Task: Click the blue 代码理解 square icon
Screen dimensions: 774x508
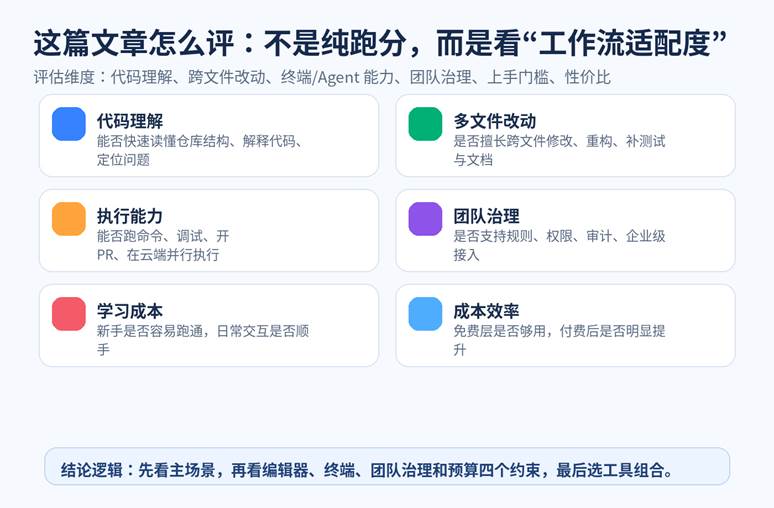Action: pyautogui.click(x=69, y=124)
